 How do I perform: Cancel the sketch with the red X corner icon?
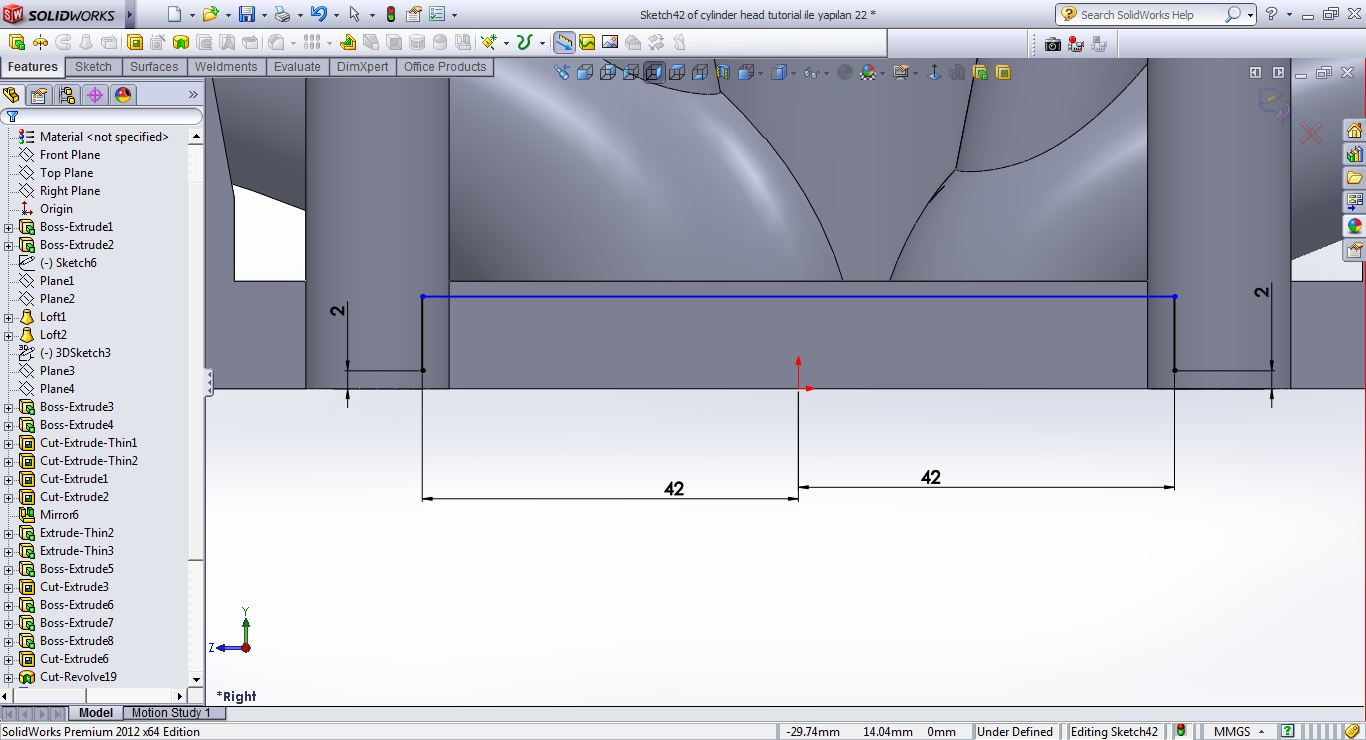click(1310, 132)
